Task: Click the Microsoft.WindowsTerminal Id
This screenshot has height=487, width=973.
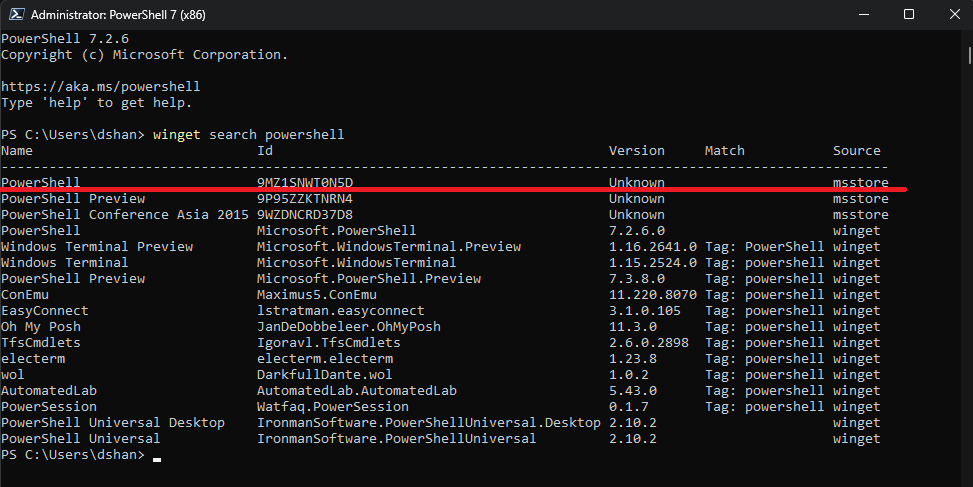Action: 356,262
